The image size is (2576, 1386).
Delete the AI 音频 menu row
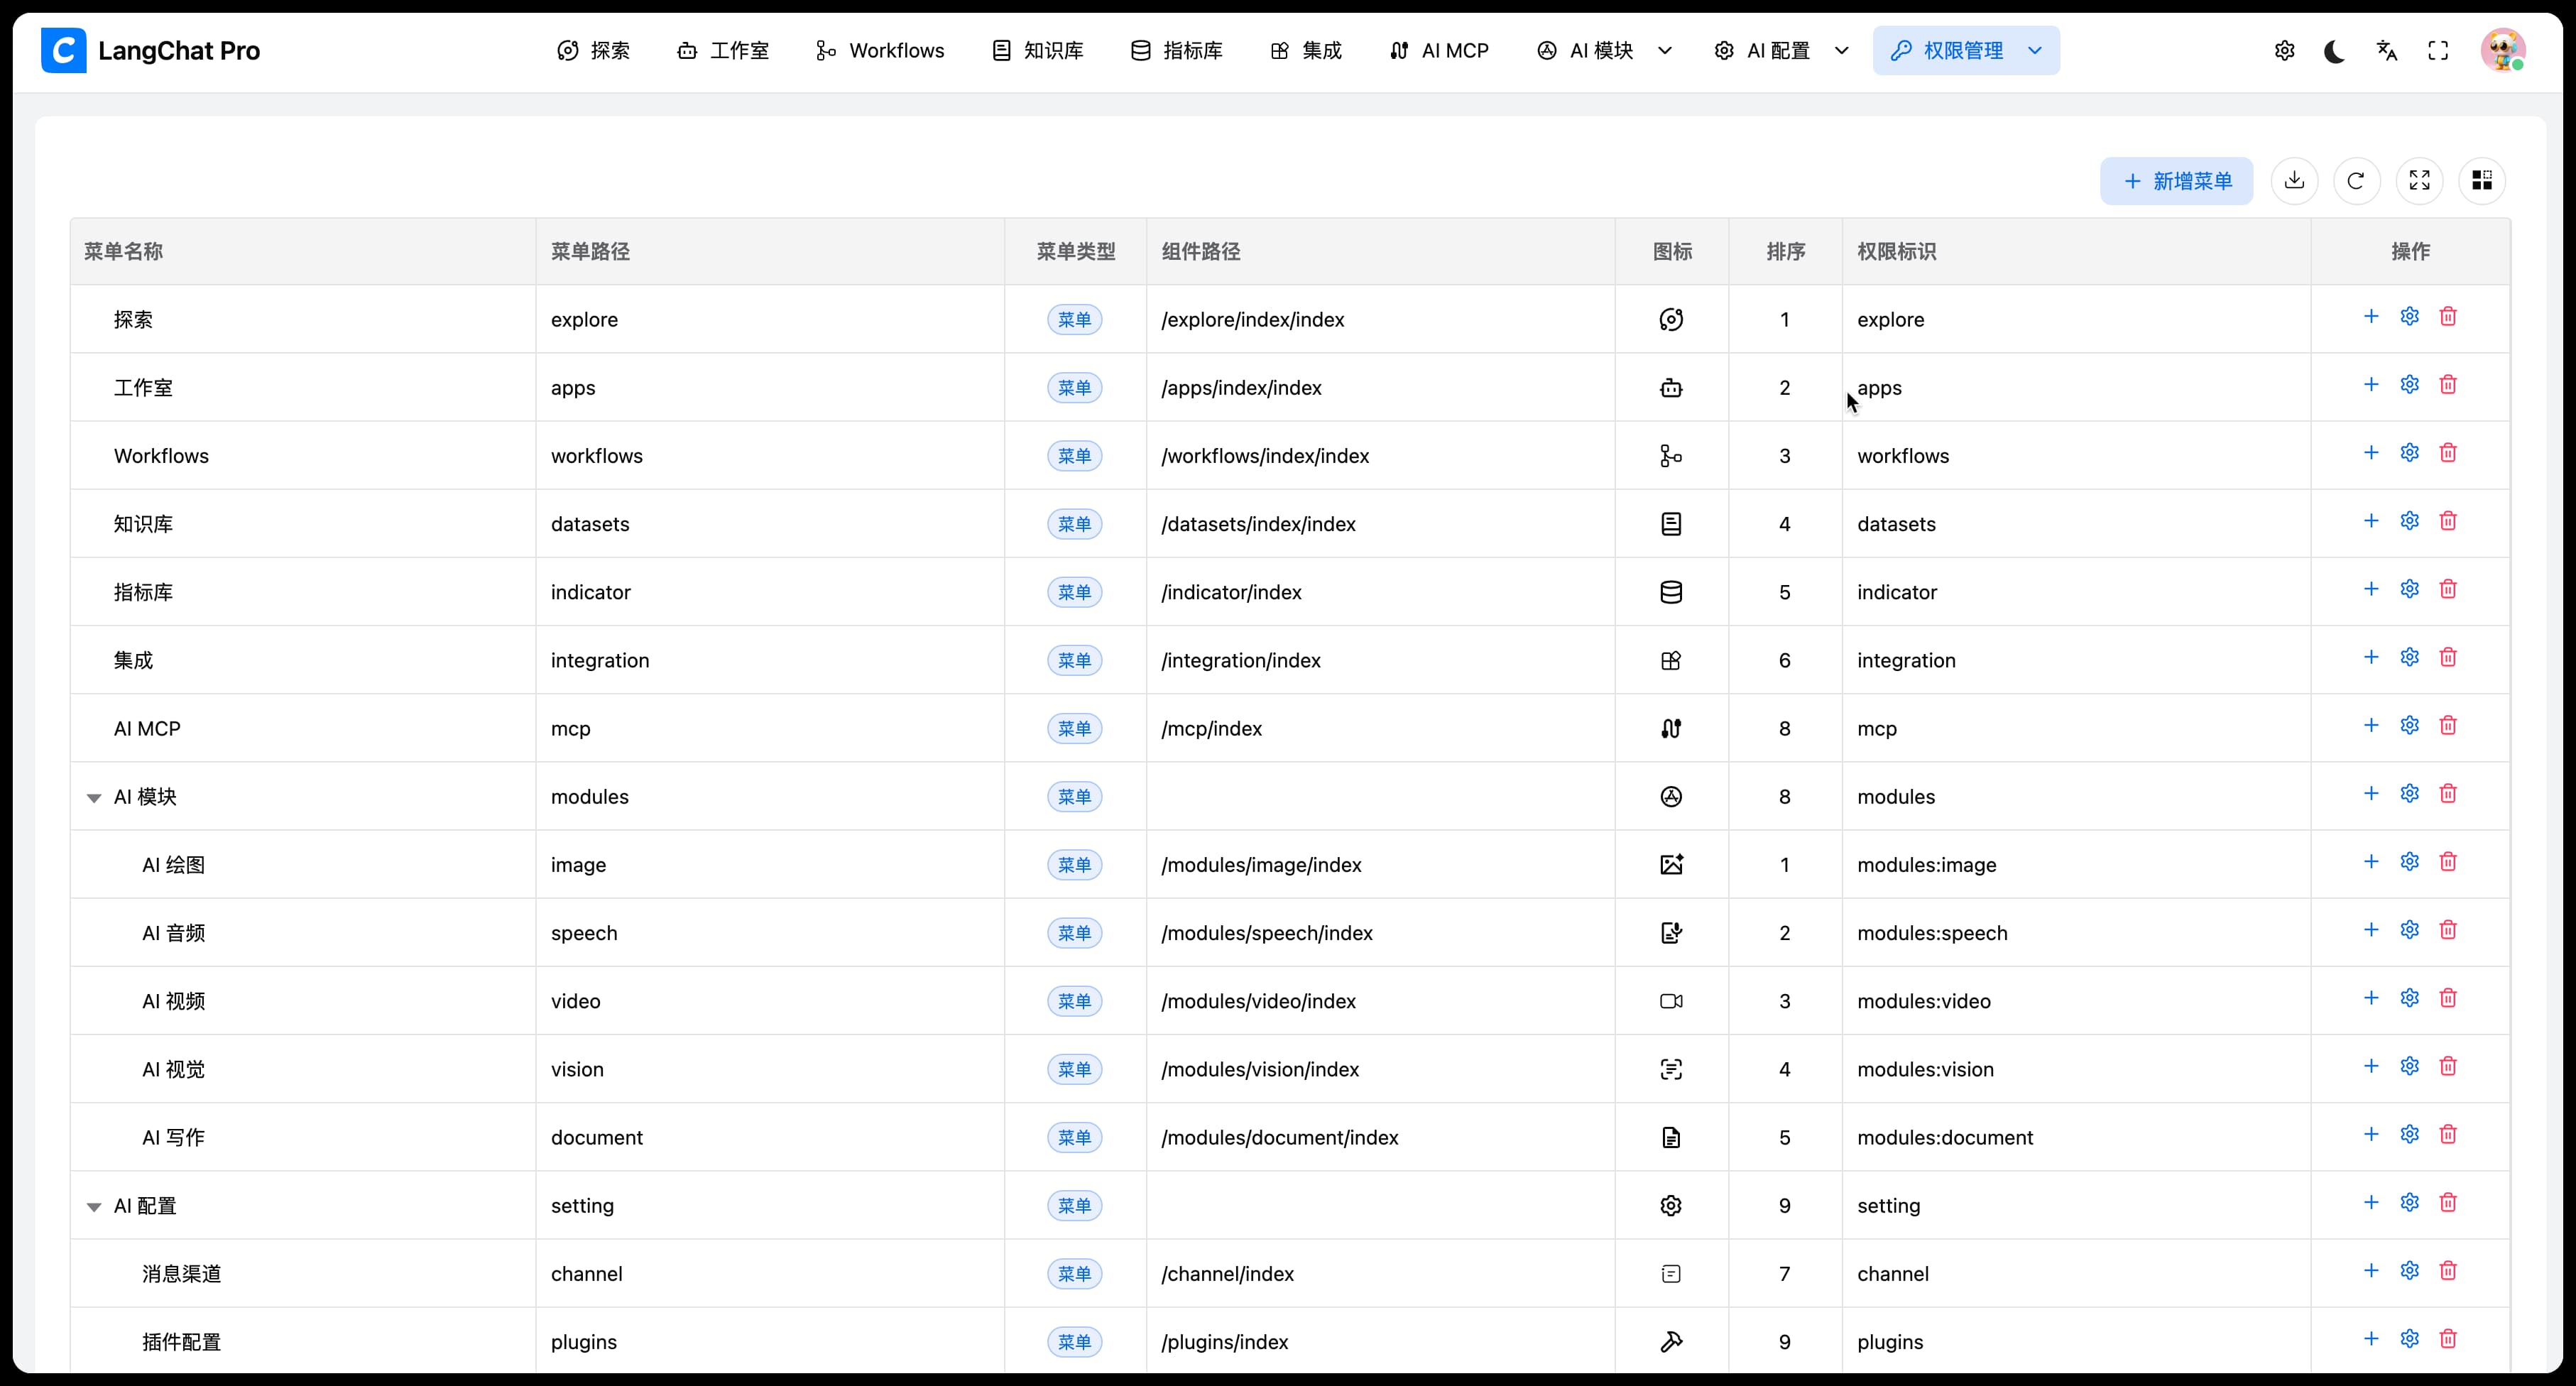[2448, 930]
